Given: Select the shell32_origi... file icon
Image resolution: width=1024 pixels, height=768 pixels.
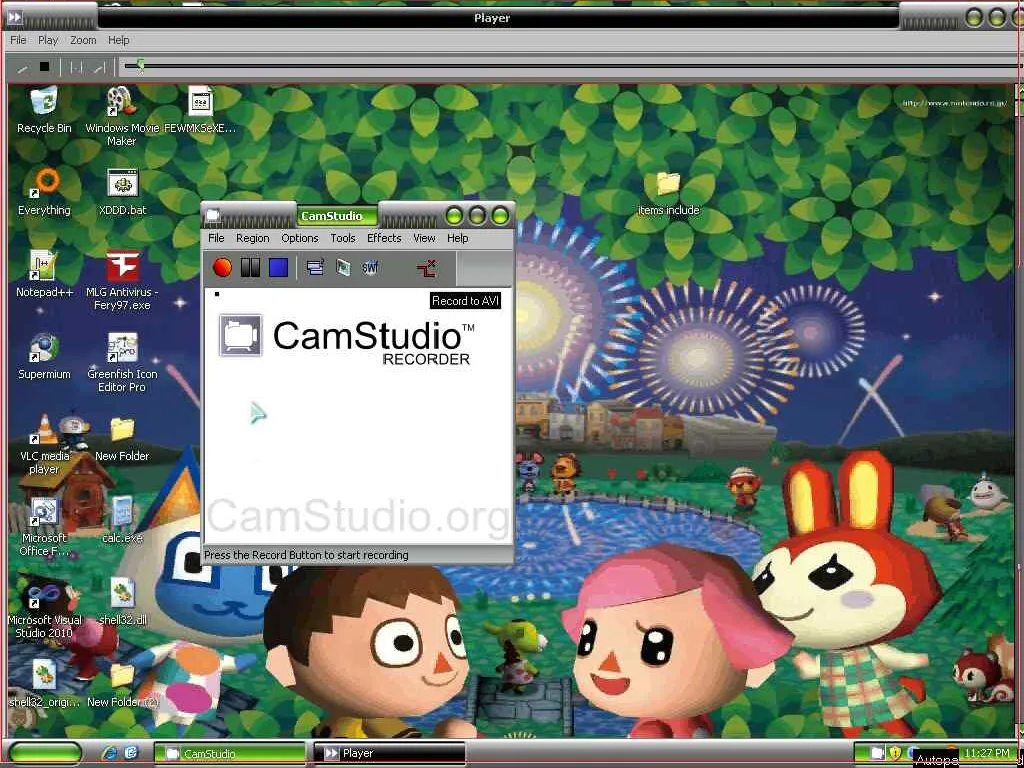Looking at the screenshot, I should [x=44, y=684].
